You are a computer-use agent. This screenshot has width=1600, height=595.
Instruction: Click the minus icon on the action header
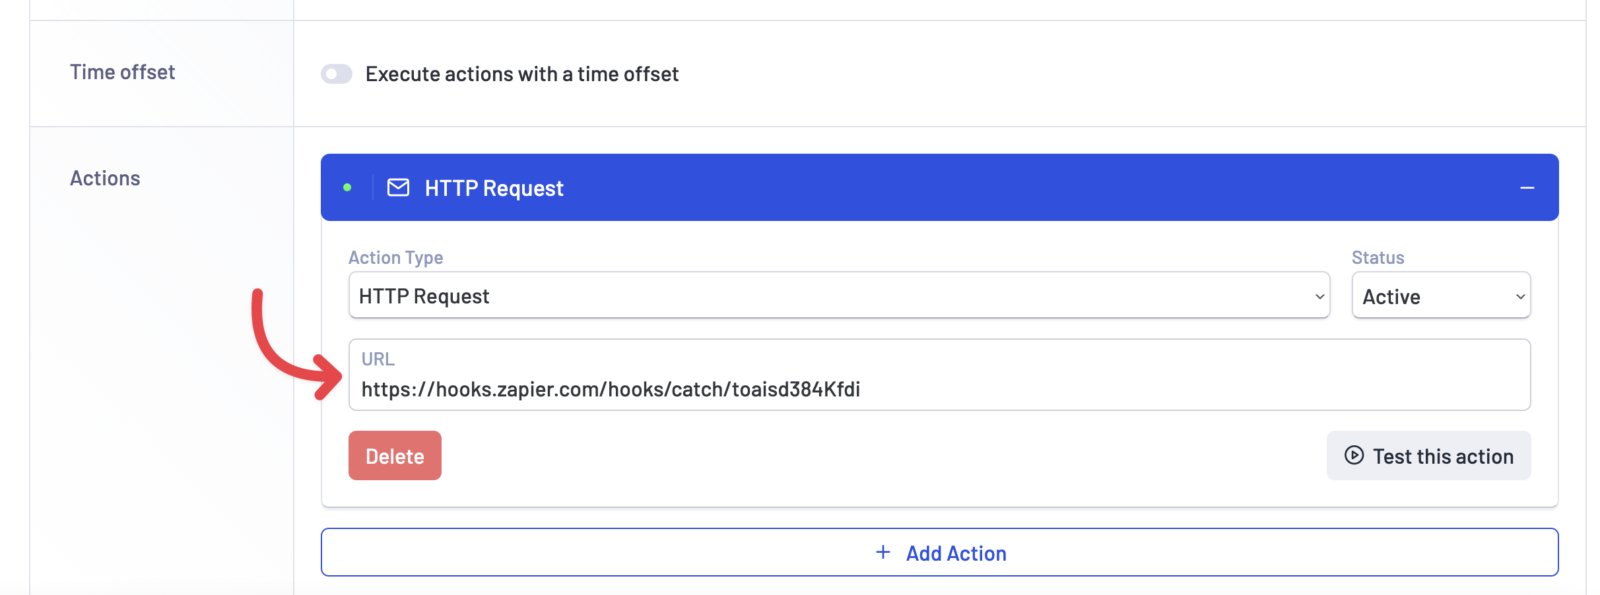tap(1527, 187)
